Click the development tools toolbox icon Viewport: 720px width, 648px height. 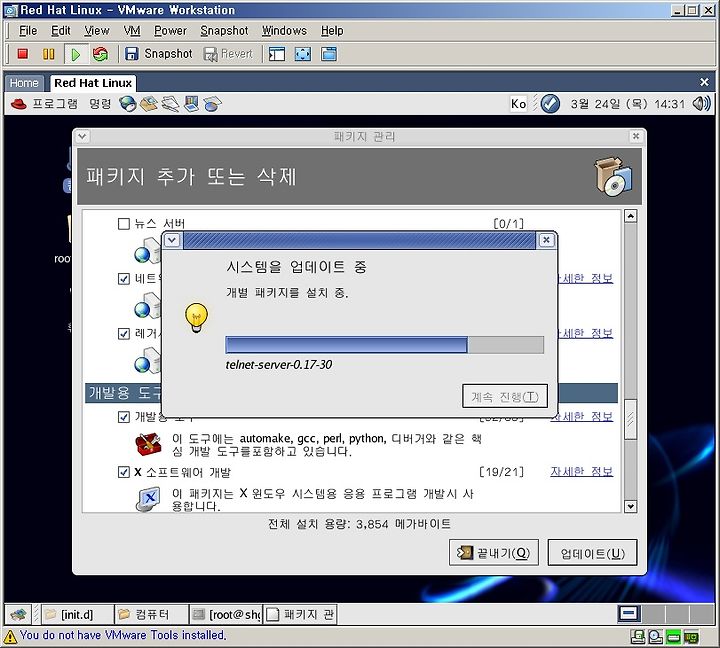[x=148, y=444]
